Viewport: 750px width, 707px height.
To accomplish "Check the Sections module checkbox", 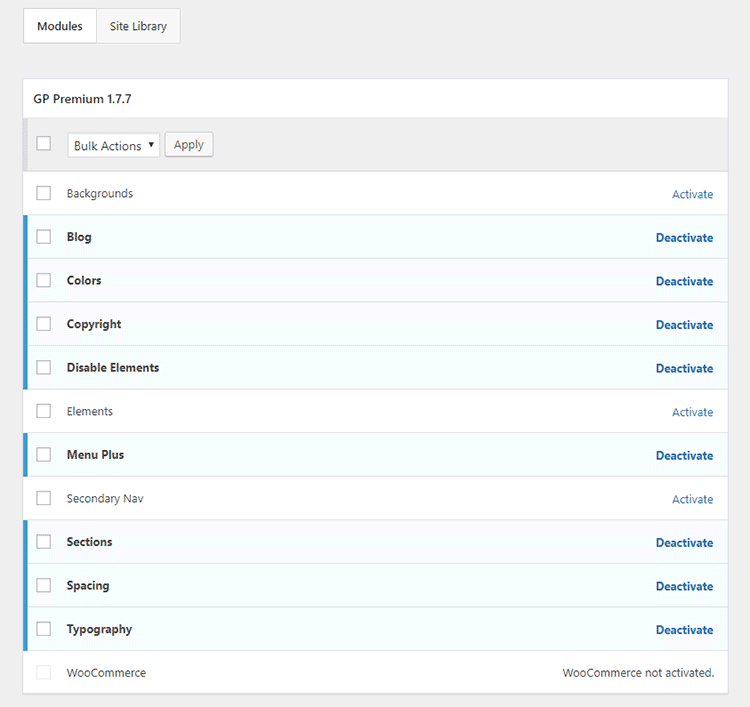I will point(44,542).
